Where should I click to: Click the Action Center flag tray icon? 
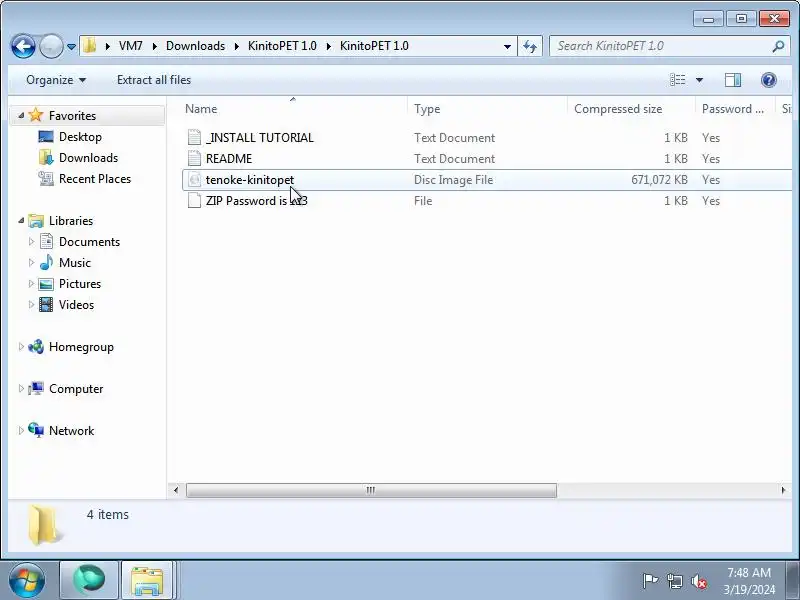tap(650, 581)
